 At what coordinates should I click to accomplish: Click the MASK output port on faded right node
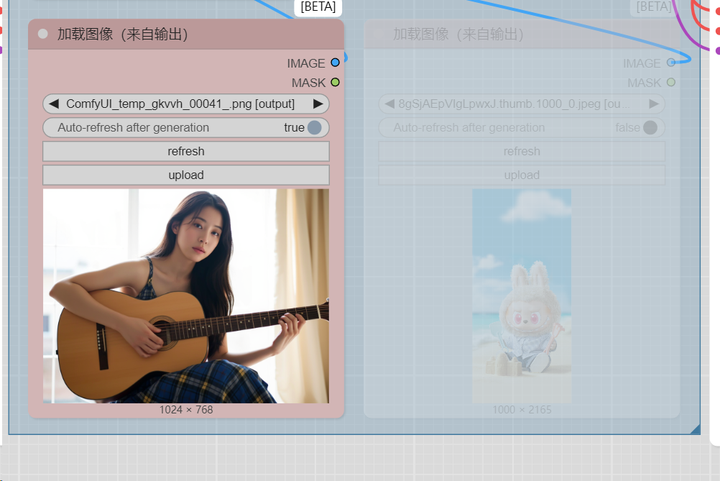(x=671, y=82)
